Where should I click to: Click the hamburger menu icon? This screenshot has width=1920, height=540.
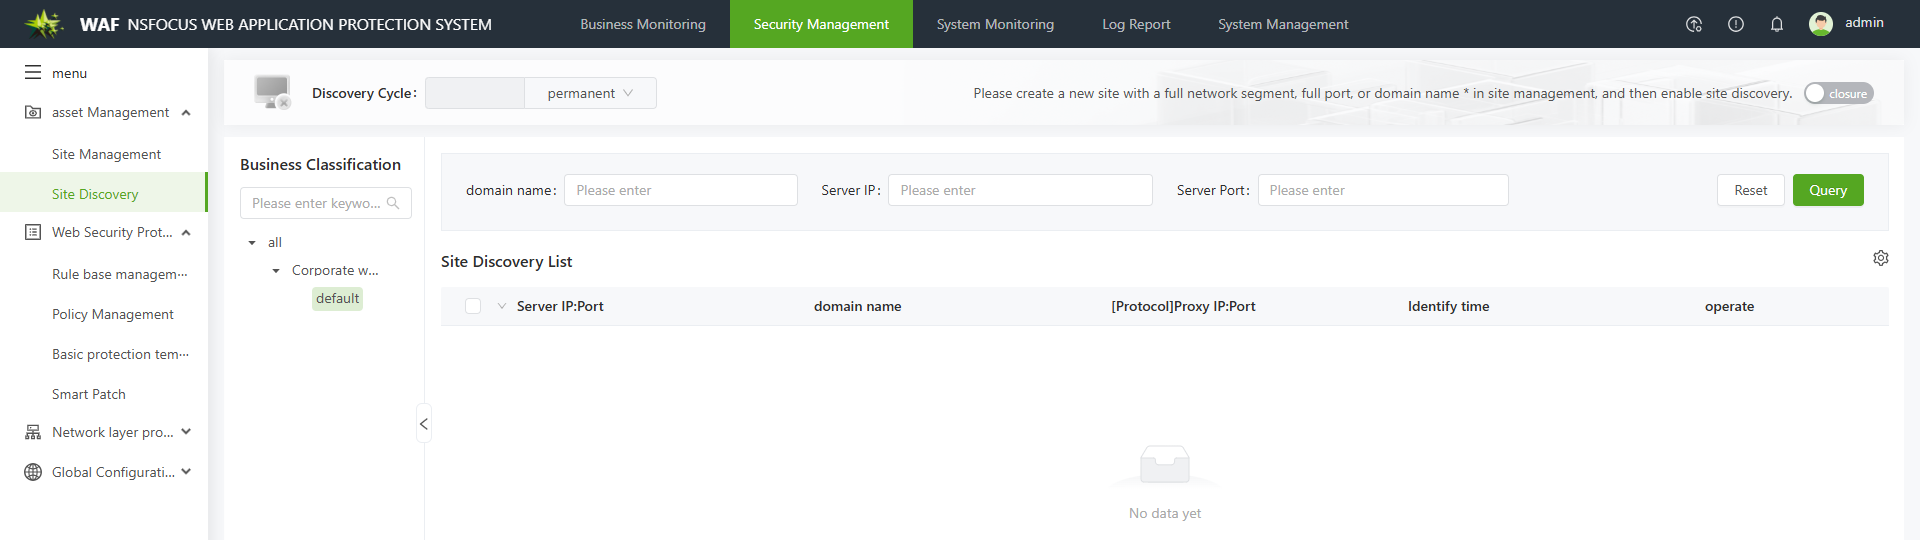click(x=33, y=73)
